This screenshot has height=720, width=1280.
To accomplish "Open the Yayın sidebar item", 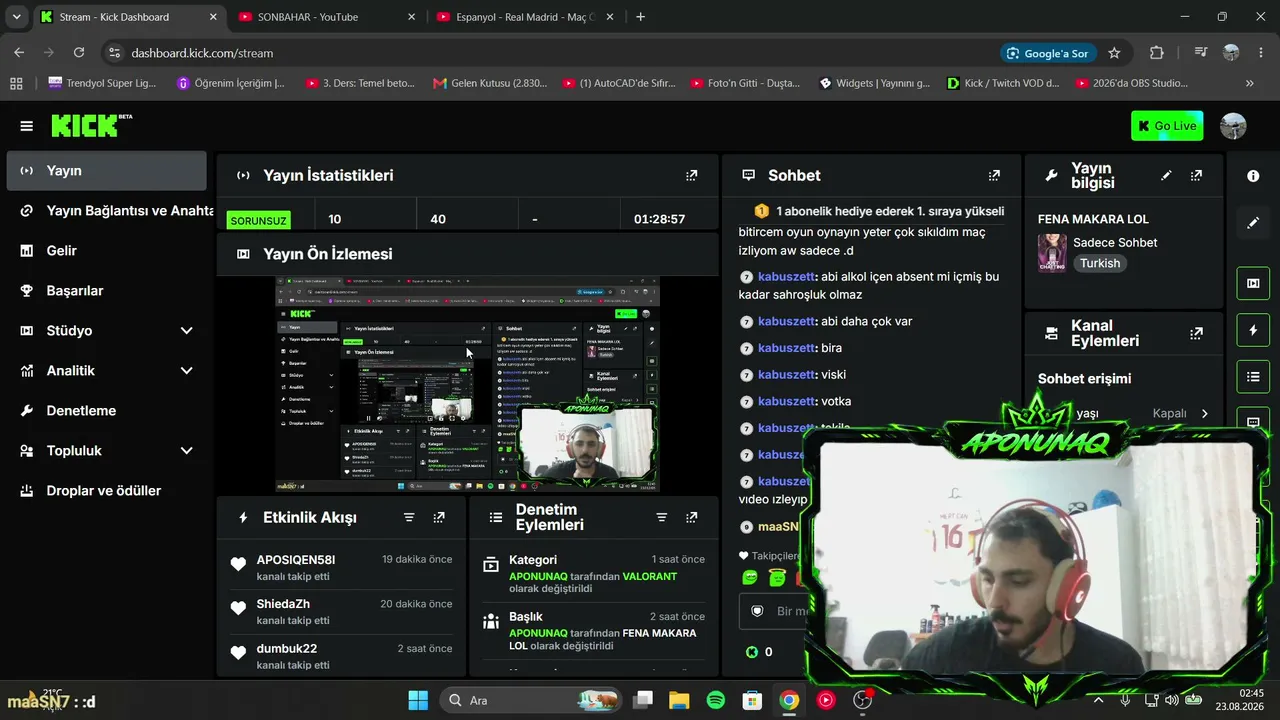I will coord(106,171).
